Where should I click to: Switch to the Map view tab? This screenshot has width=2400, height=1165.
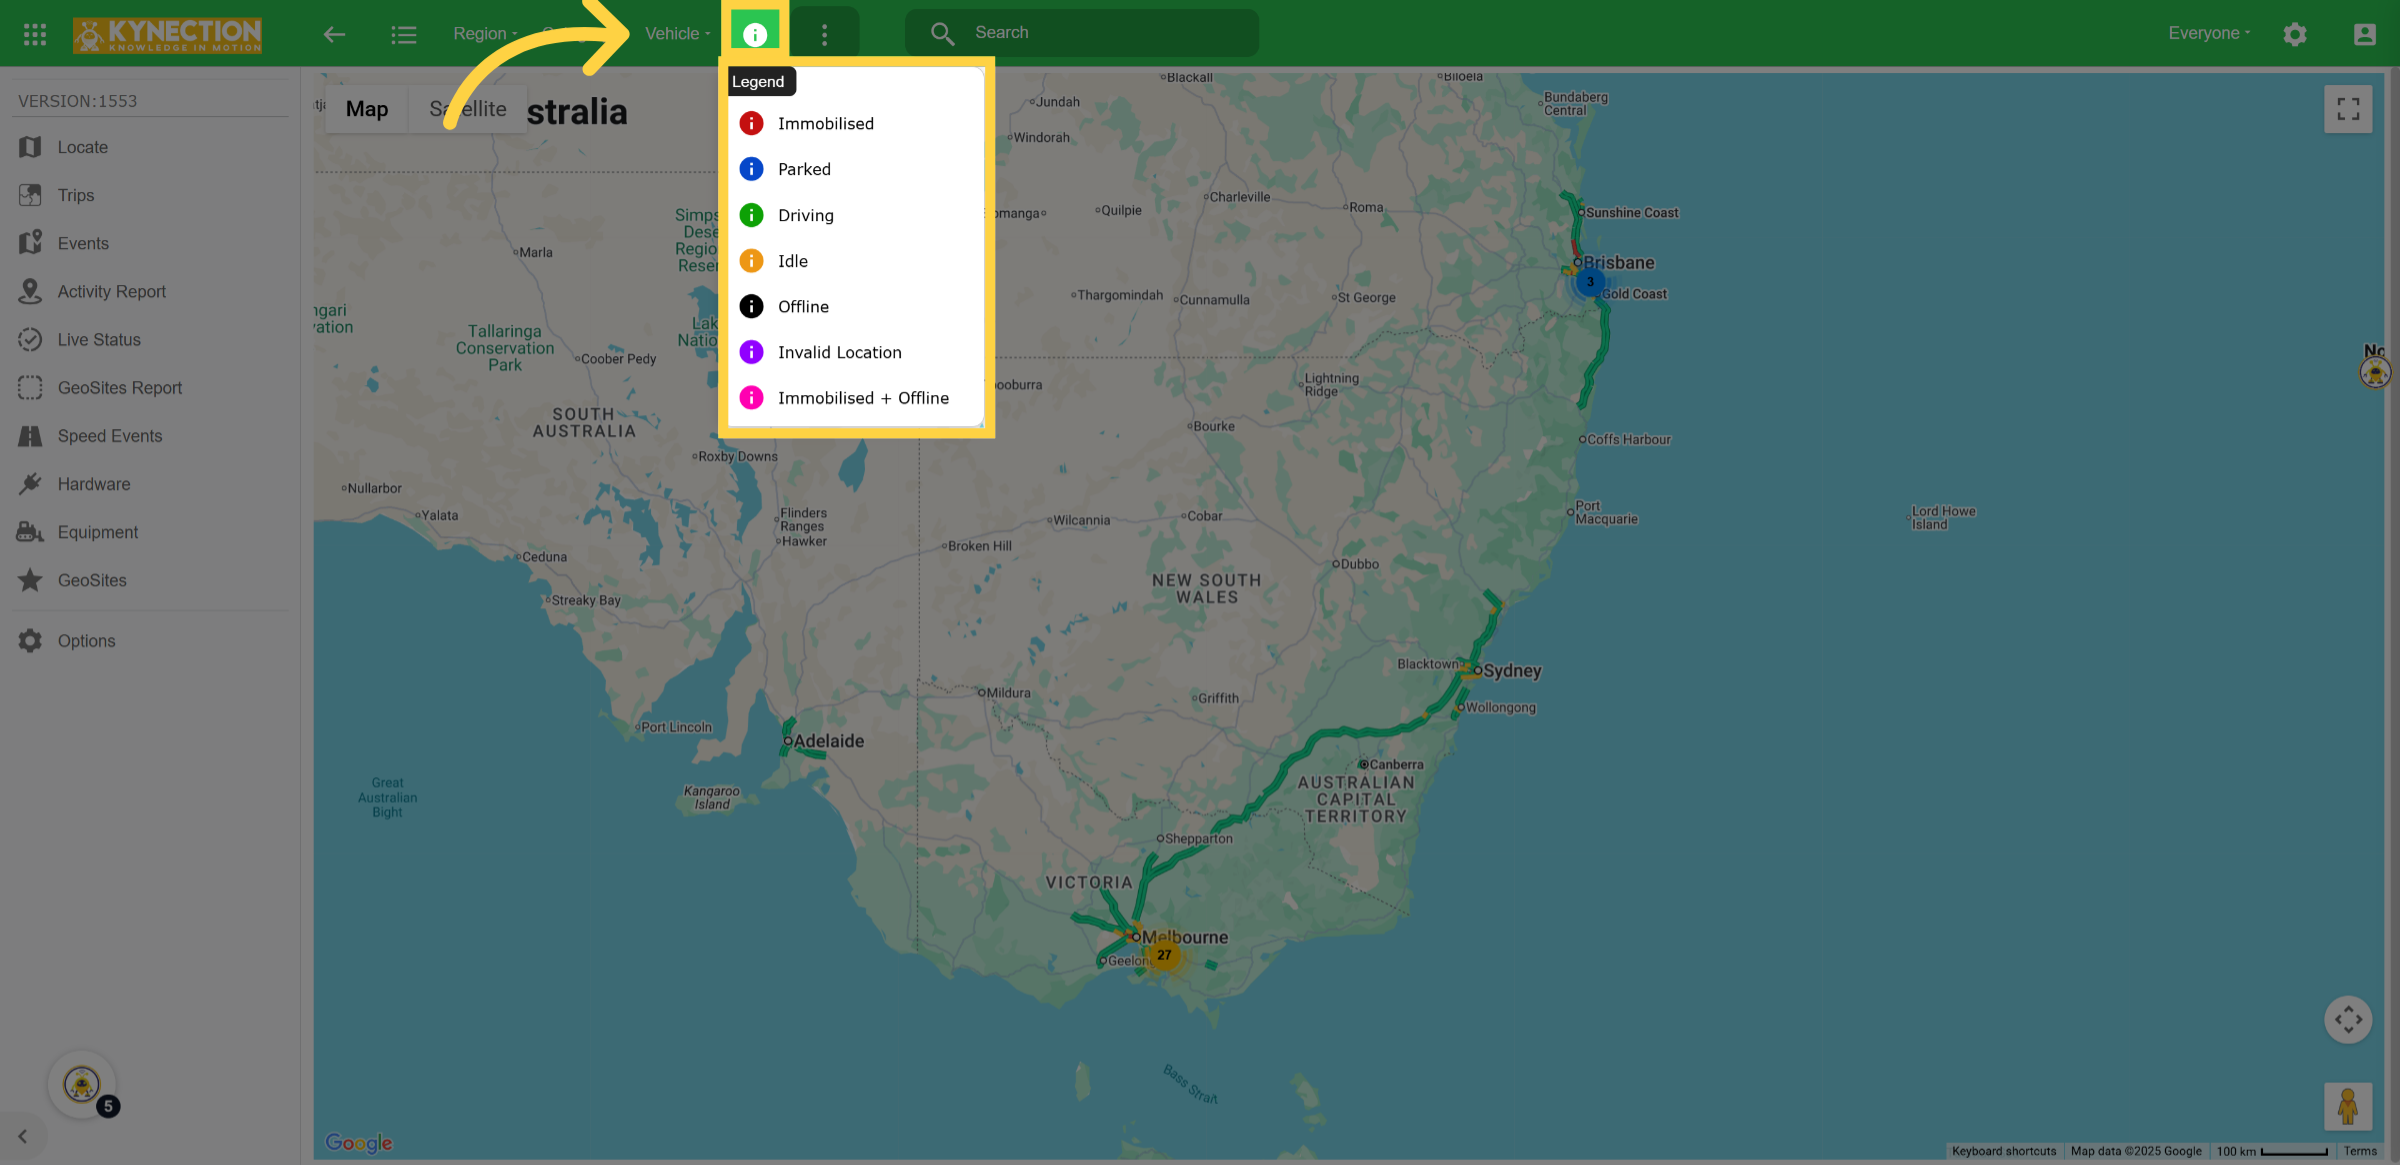click(367, 109)
